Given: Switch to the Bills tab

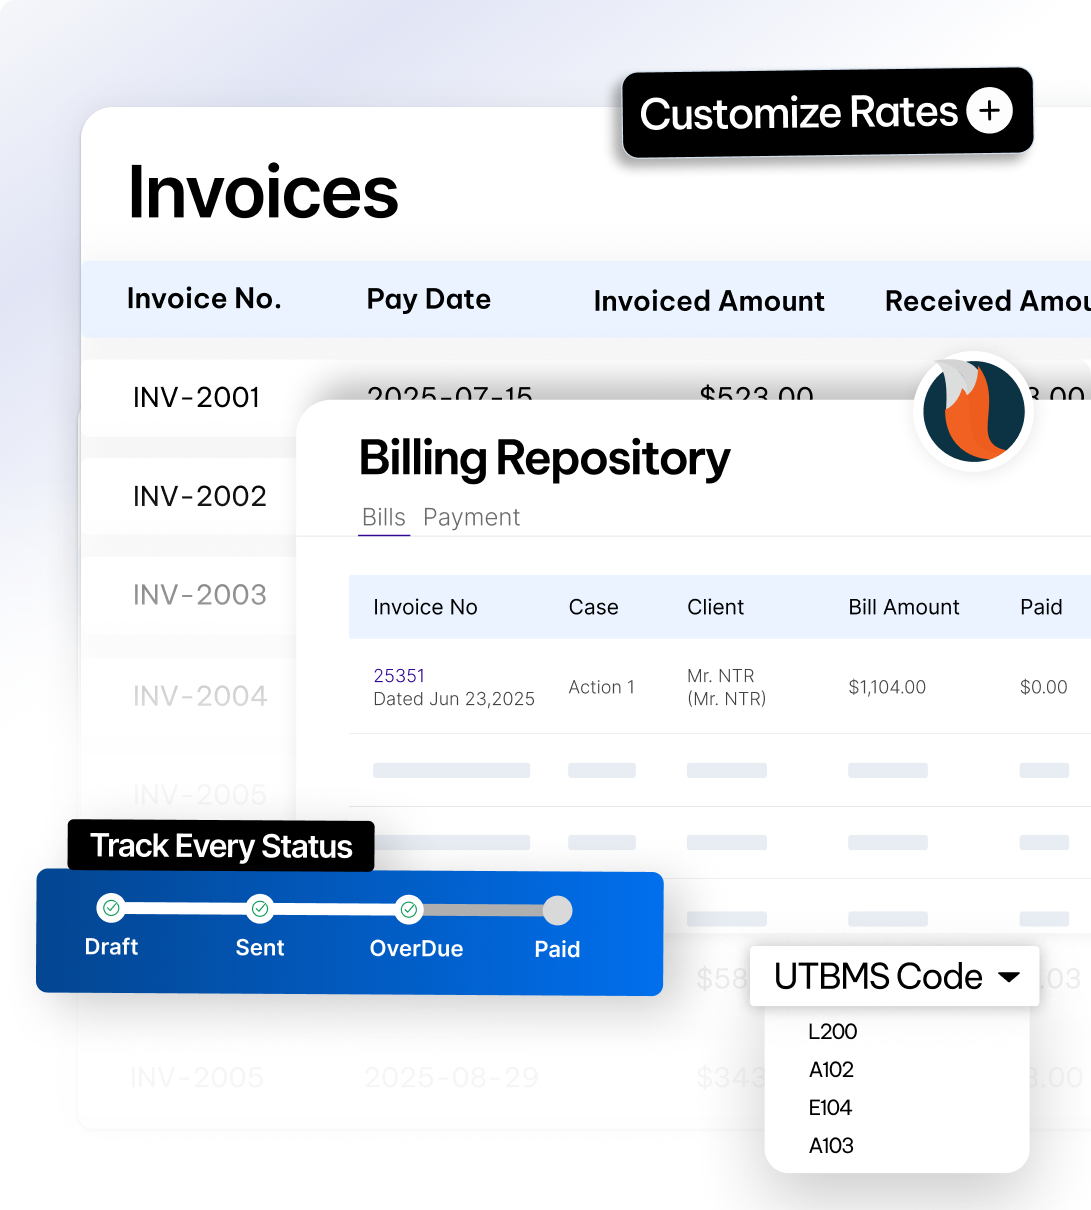Looking at the screenshot, I should 384,517.
